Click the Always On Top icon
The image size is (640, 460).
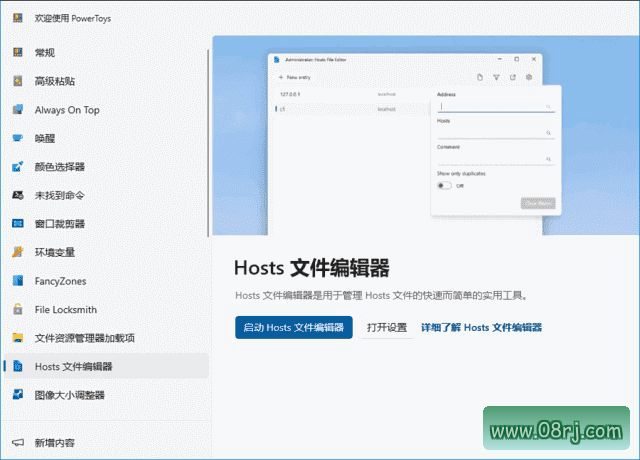[x=18, y=109]
